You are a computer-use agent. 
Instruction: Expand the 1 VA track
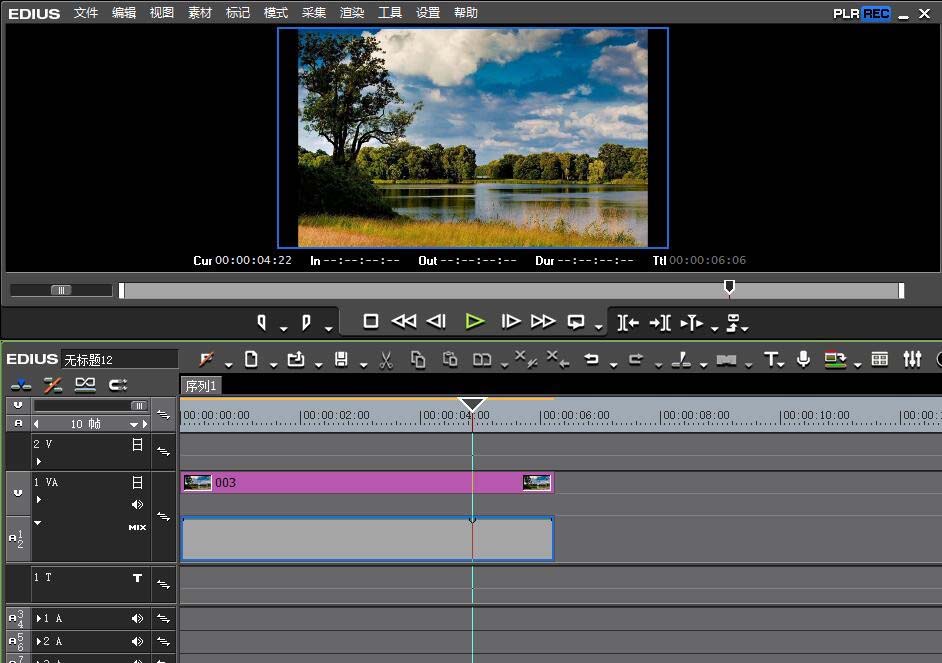click(x=38, y=500)
